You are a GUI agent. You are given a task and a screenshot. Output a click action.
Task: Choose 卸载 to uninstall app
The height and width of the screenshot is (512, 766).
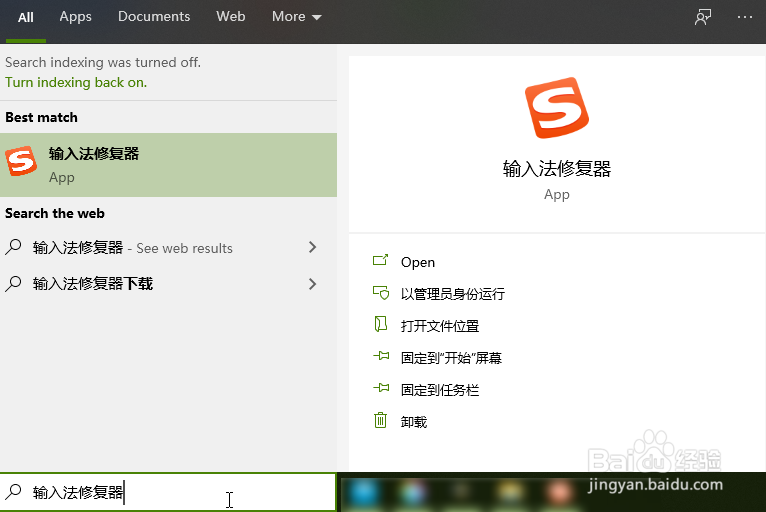pyautogui.click(x=414, y=422)
